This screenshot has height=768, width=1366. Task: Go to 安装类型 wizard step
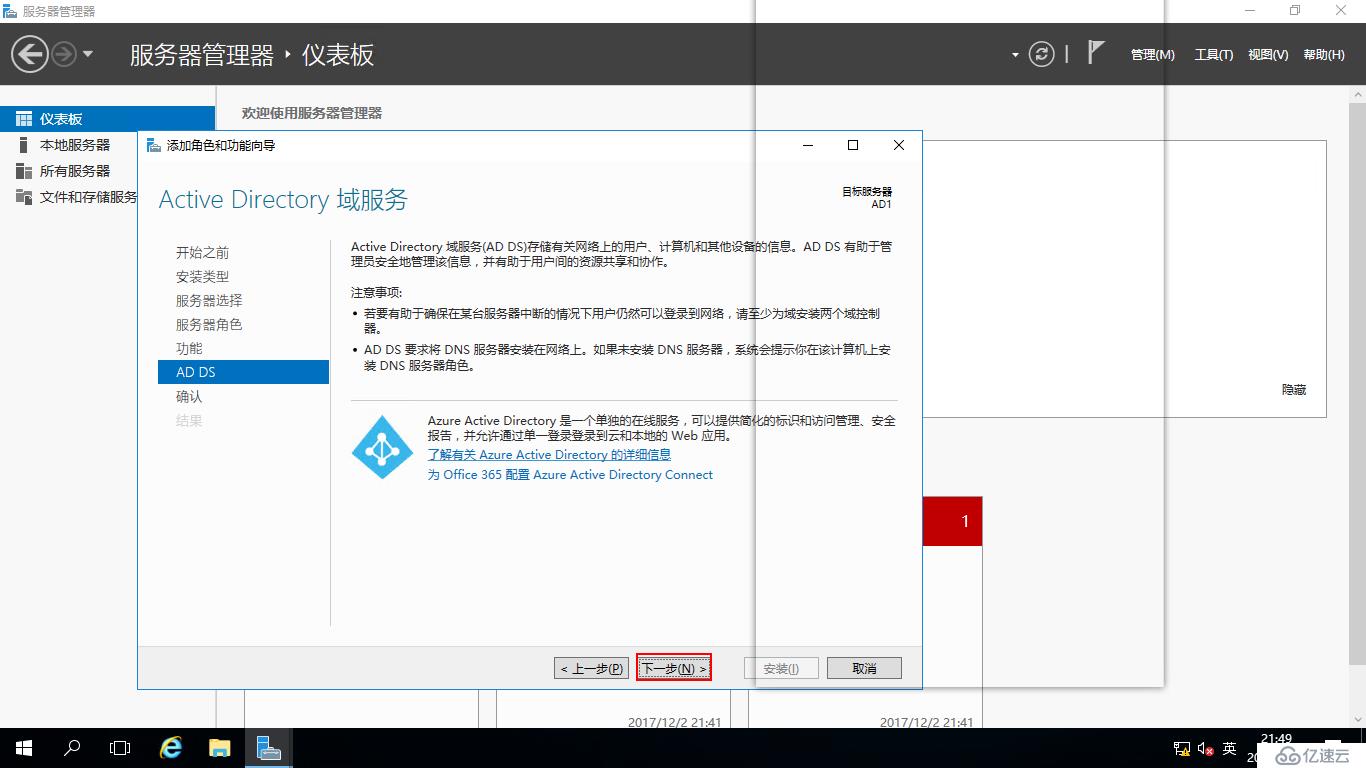point(202,276)
